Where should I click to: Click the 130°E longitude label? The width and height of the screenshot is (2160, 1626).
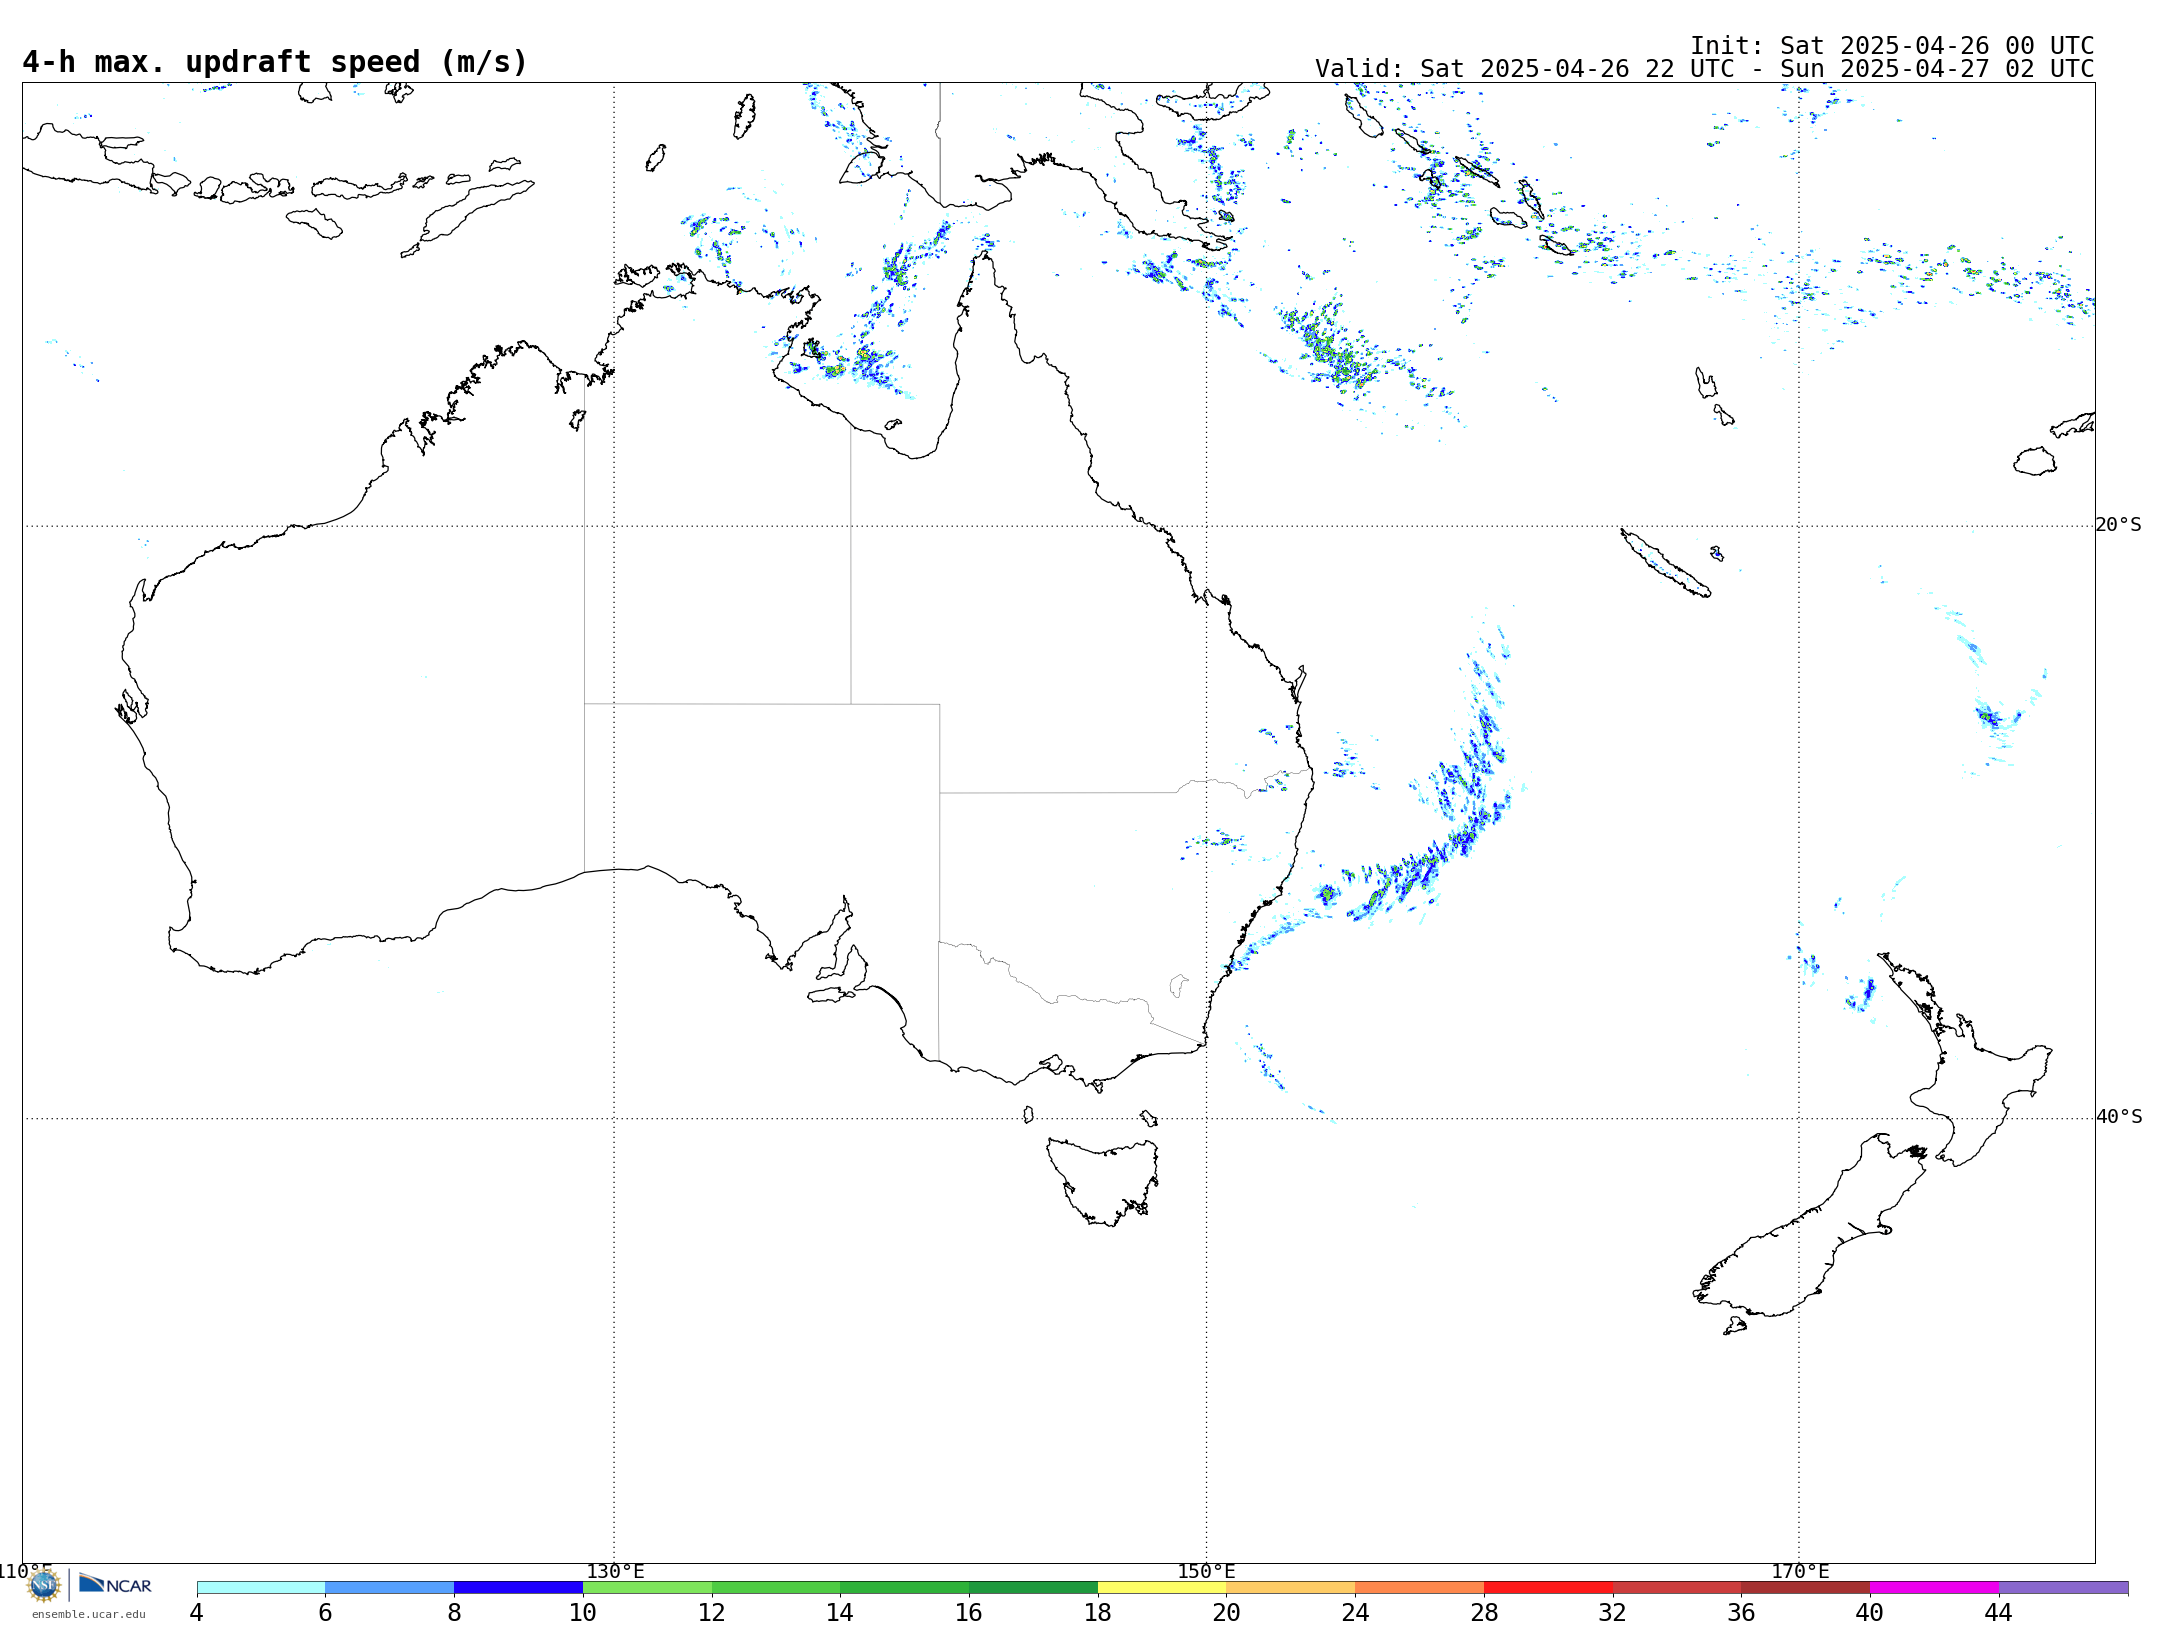(615, 1572)
